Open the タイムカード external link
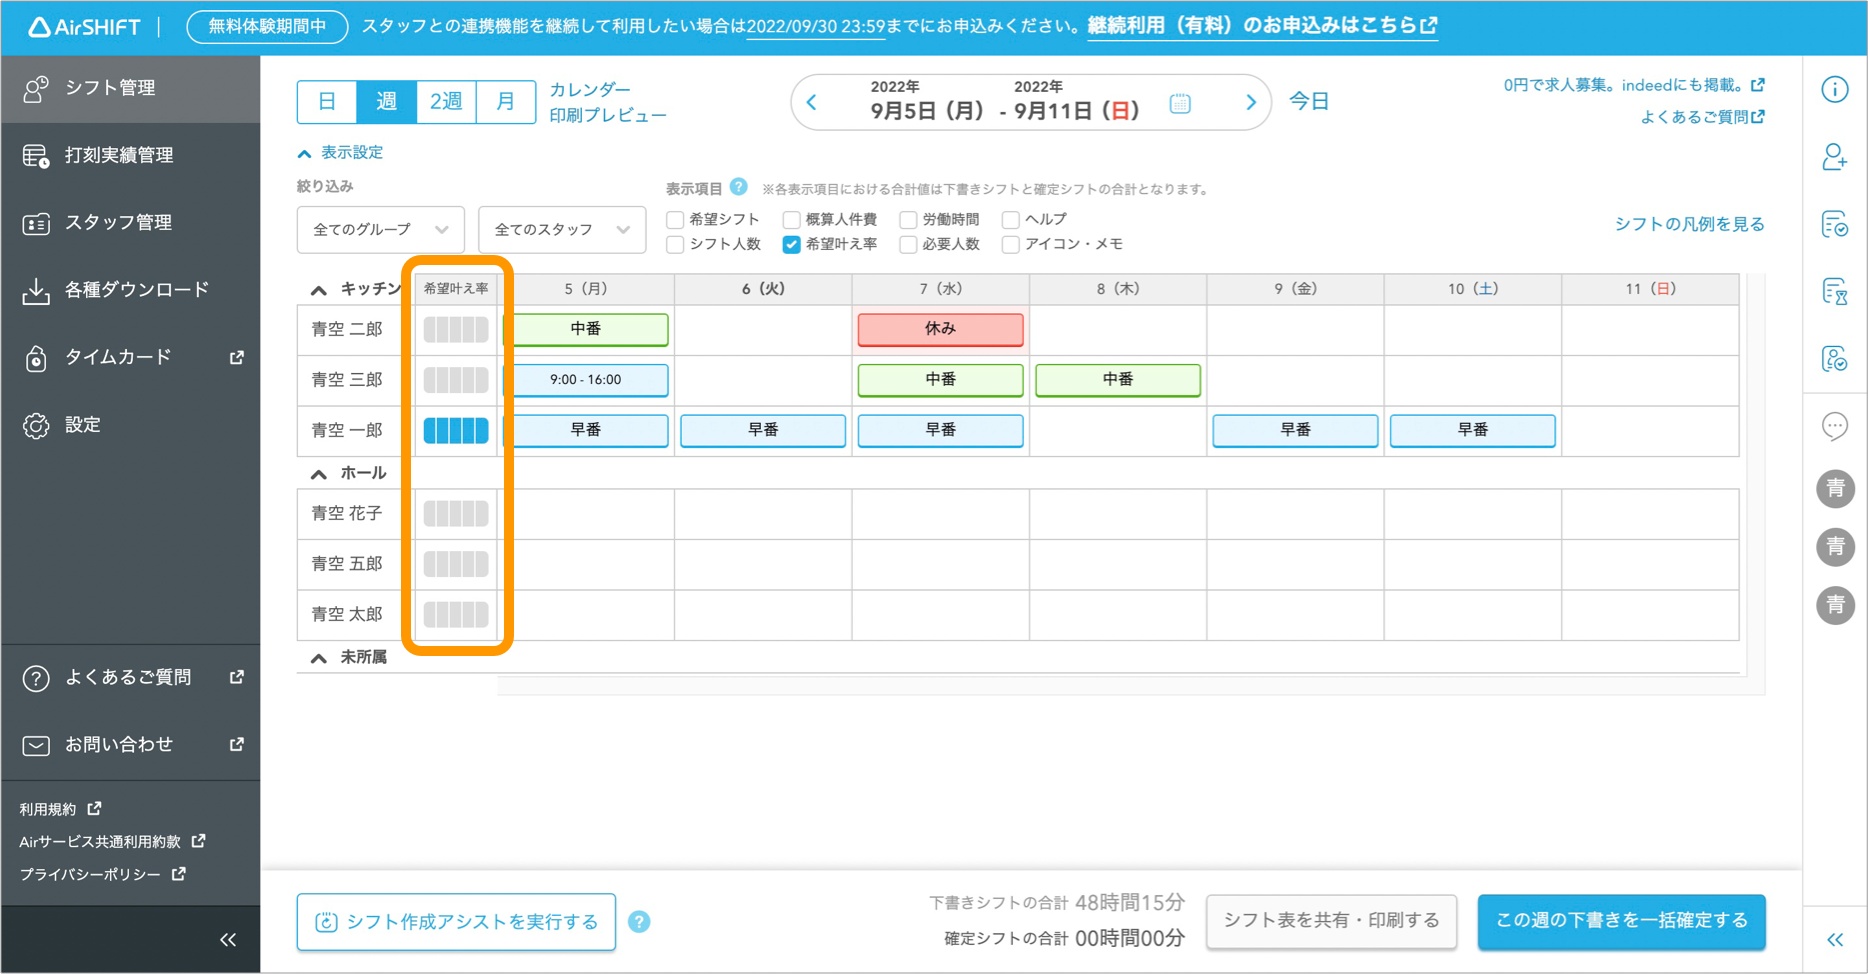Image resolution: width=1868 pixels, height=974 pixels. [118, 357]
